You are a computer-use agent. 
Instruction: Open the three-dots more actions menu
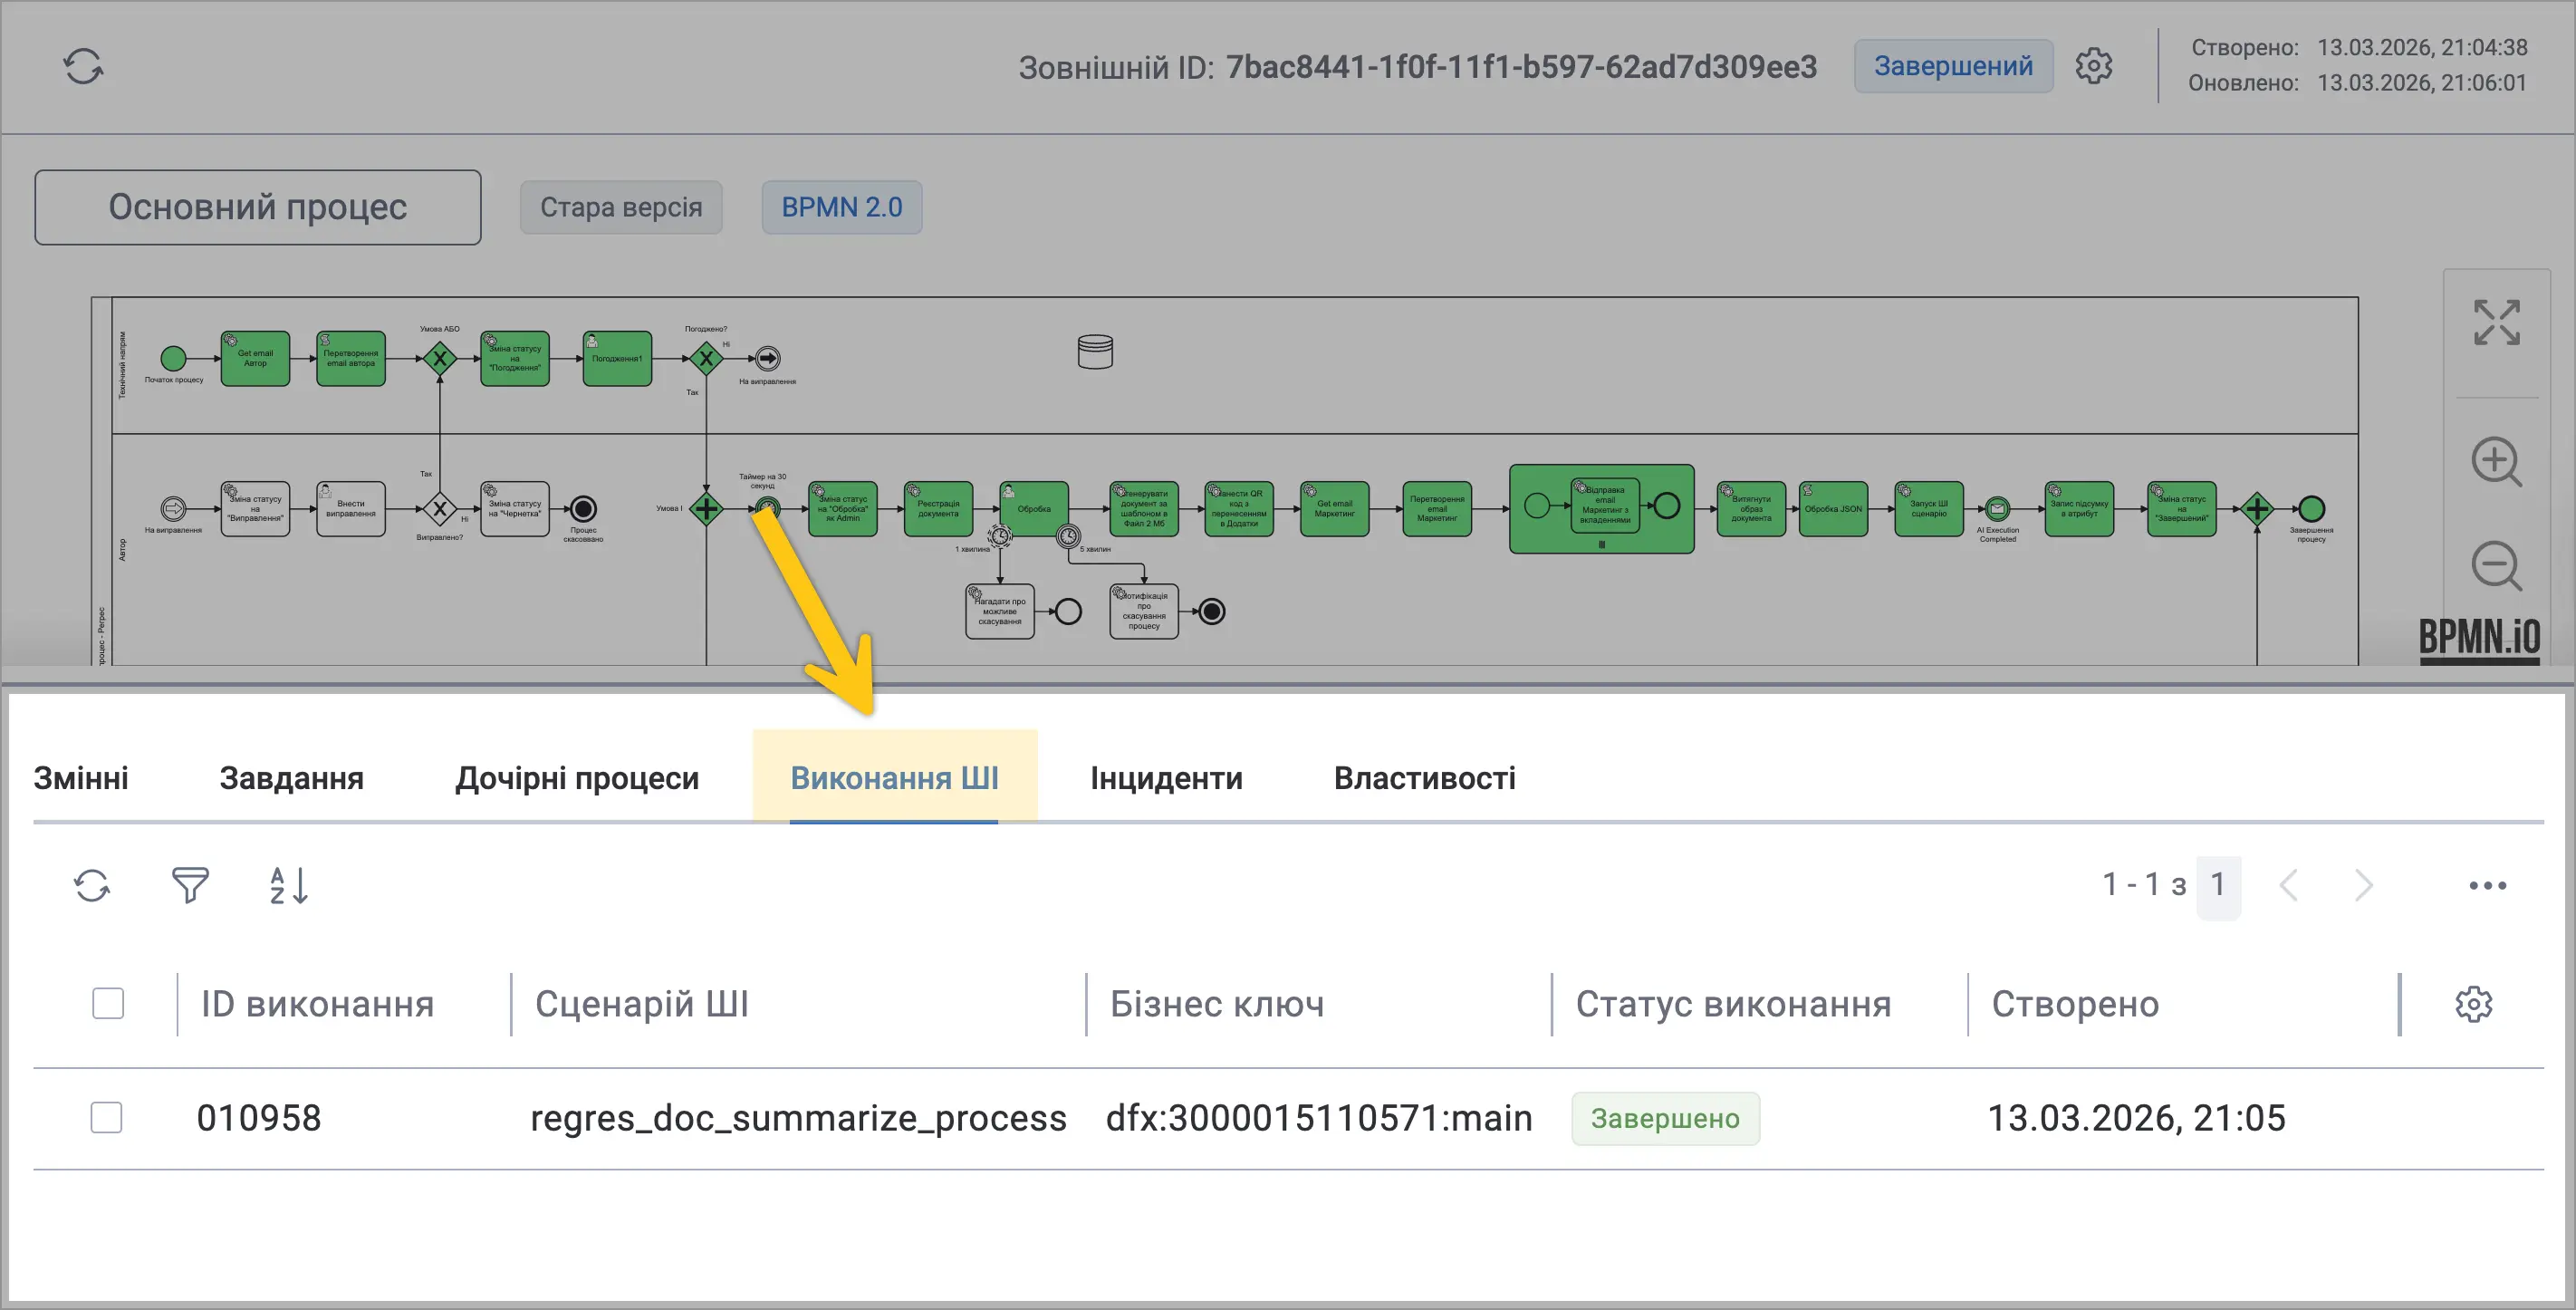[x=2487, y=885]
